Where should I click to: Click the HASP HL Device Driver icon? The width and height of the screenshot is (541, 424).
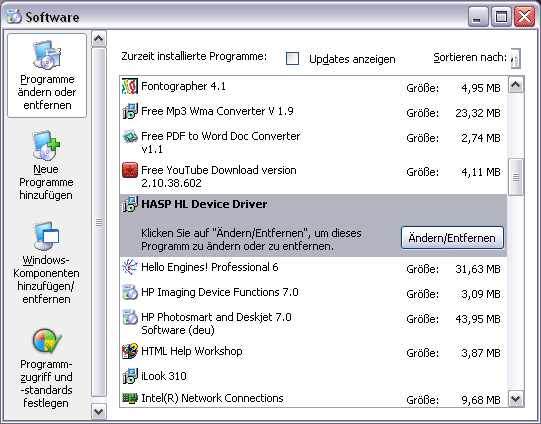pos(130,204)
